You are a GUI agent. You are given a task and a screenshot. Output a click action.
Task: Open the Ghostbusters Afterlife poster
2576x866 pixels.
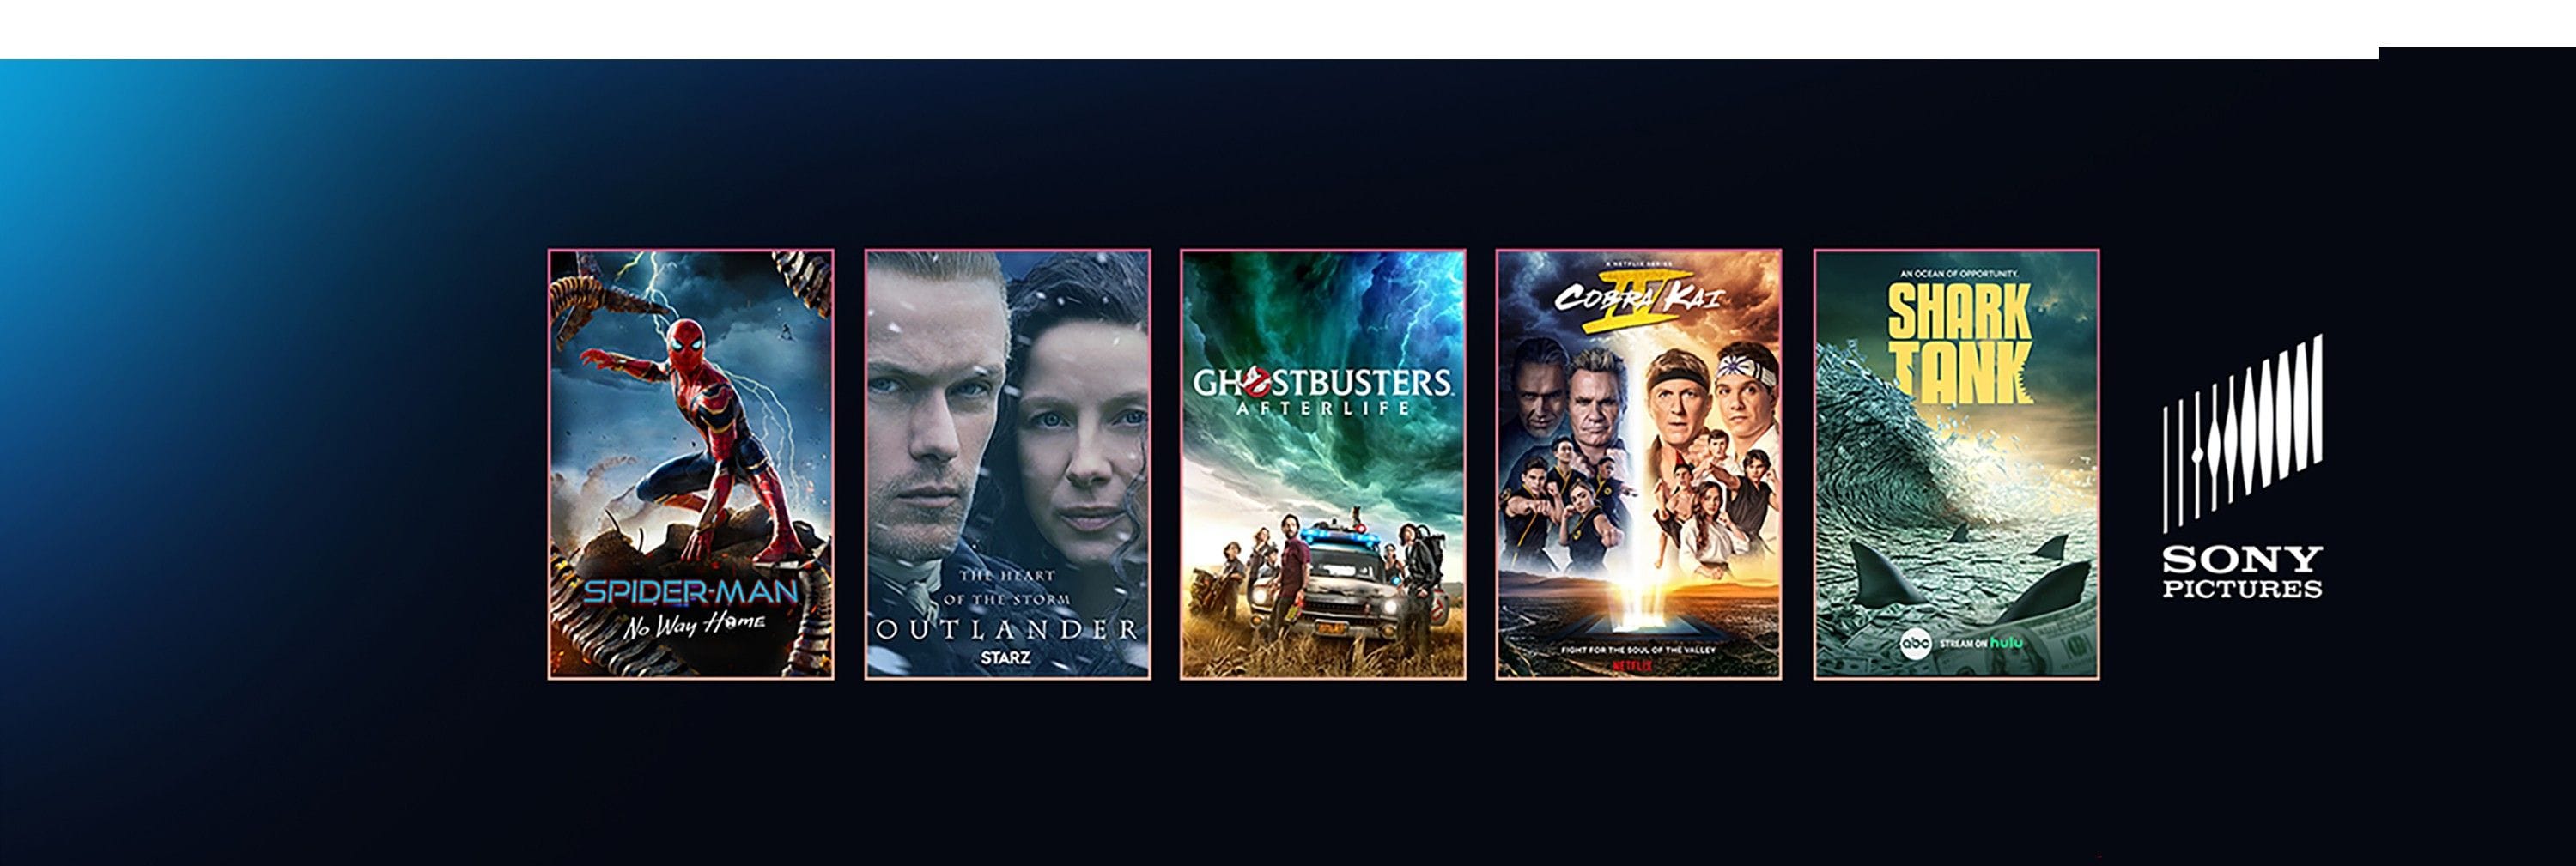pyautogui.click(x=1323, y=465)
